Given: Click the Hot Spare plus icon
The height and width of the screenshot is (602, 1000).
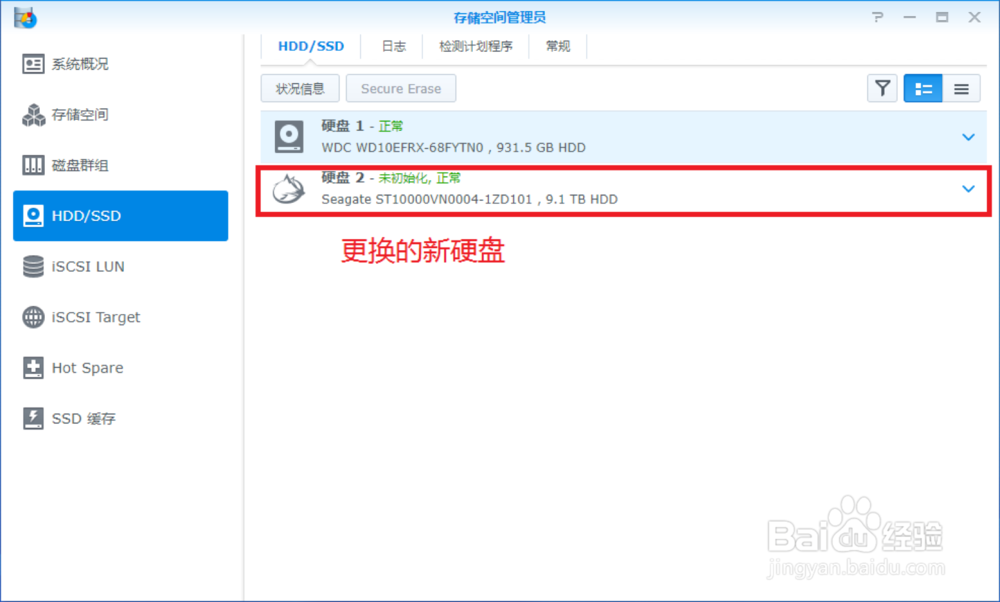Looking at the screenshot, I should click(33, 368).
